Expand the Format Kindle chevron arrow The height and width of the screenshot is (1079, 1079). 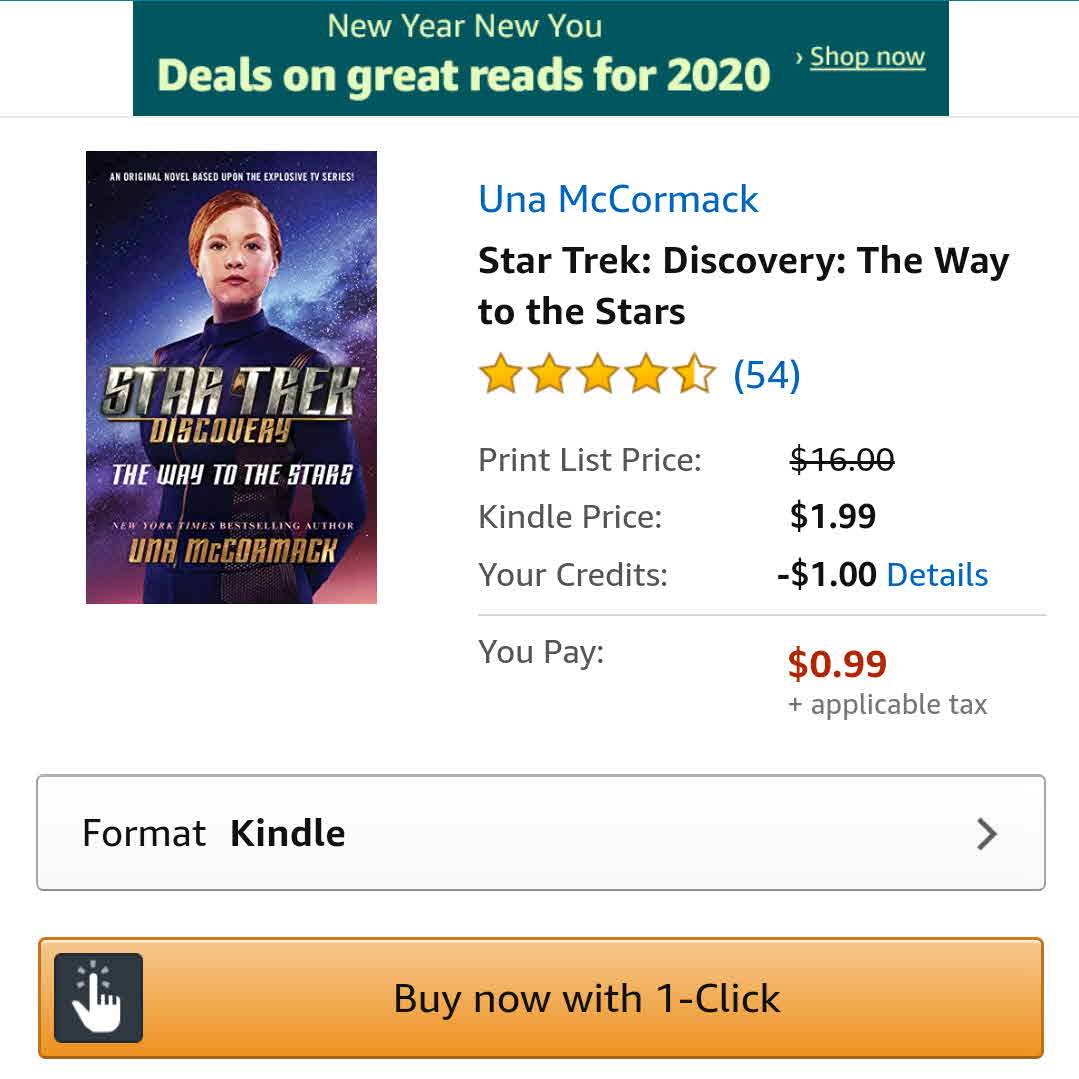click(987, 833)
